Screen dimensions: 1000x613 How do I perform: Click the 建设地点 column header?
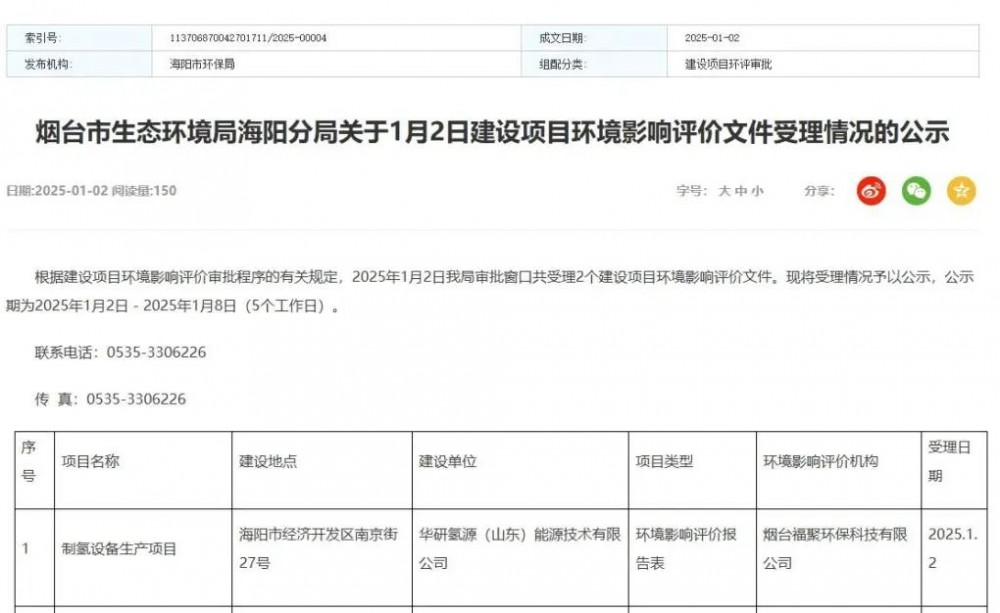coord(267,461)
